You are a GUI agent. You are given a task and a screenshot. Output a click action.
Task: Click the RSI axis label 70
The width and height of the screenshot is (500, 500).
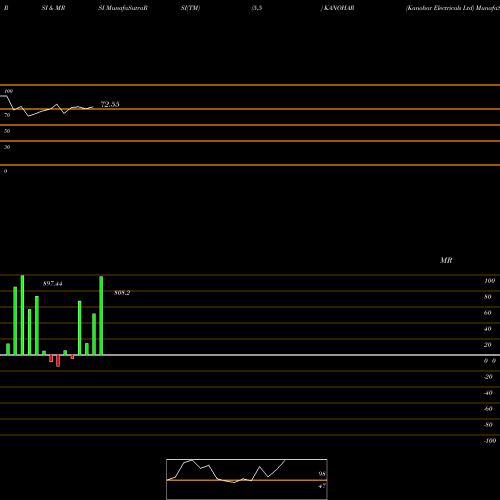click(x=7, y=115)
